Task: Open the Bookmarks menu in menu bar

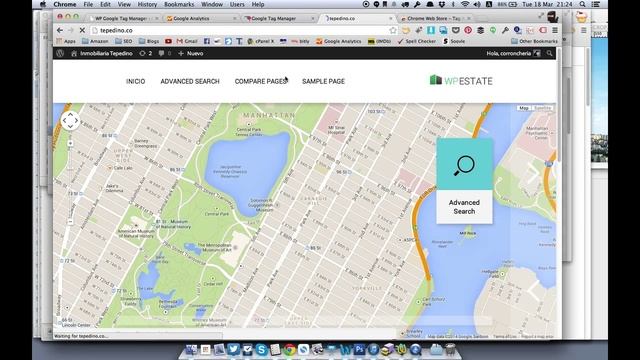Action: (179, 4)
